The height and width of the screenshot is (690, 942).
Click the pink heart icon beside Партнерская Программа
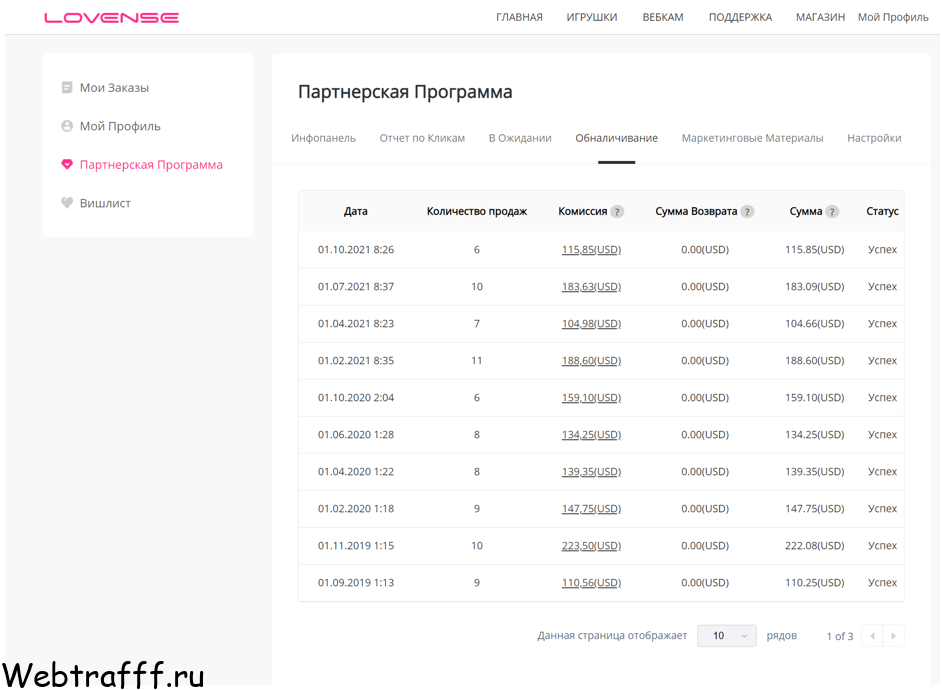coord(67,165)
